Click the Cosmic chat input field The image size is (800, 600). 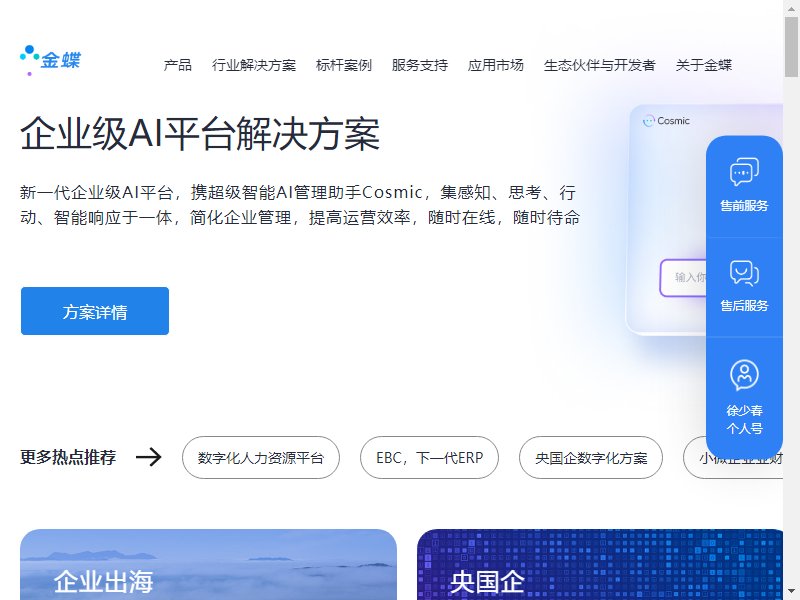click(x=683, y=278)
